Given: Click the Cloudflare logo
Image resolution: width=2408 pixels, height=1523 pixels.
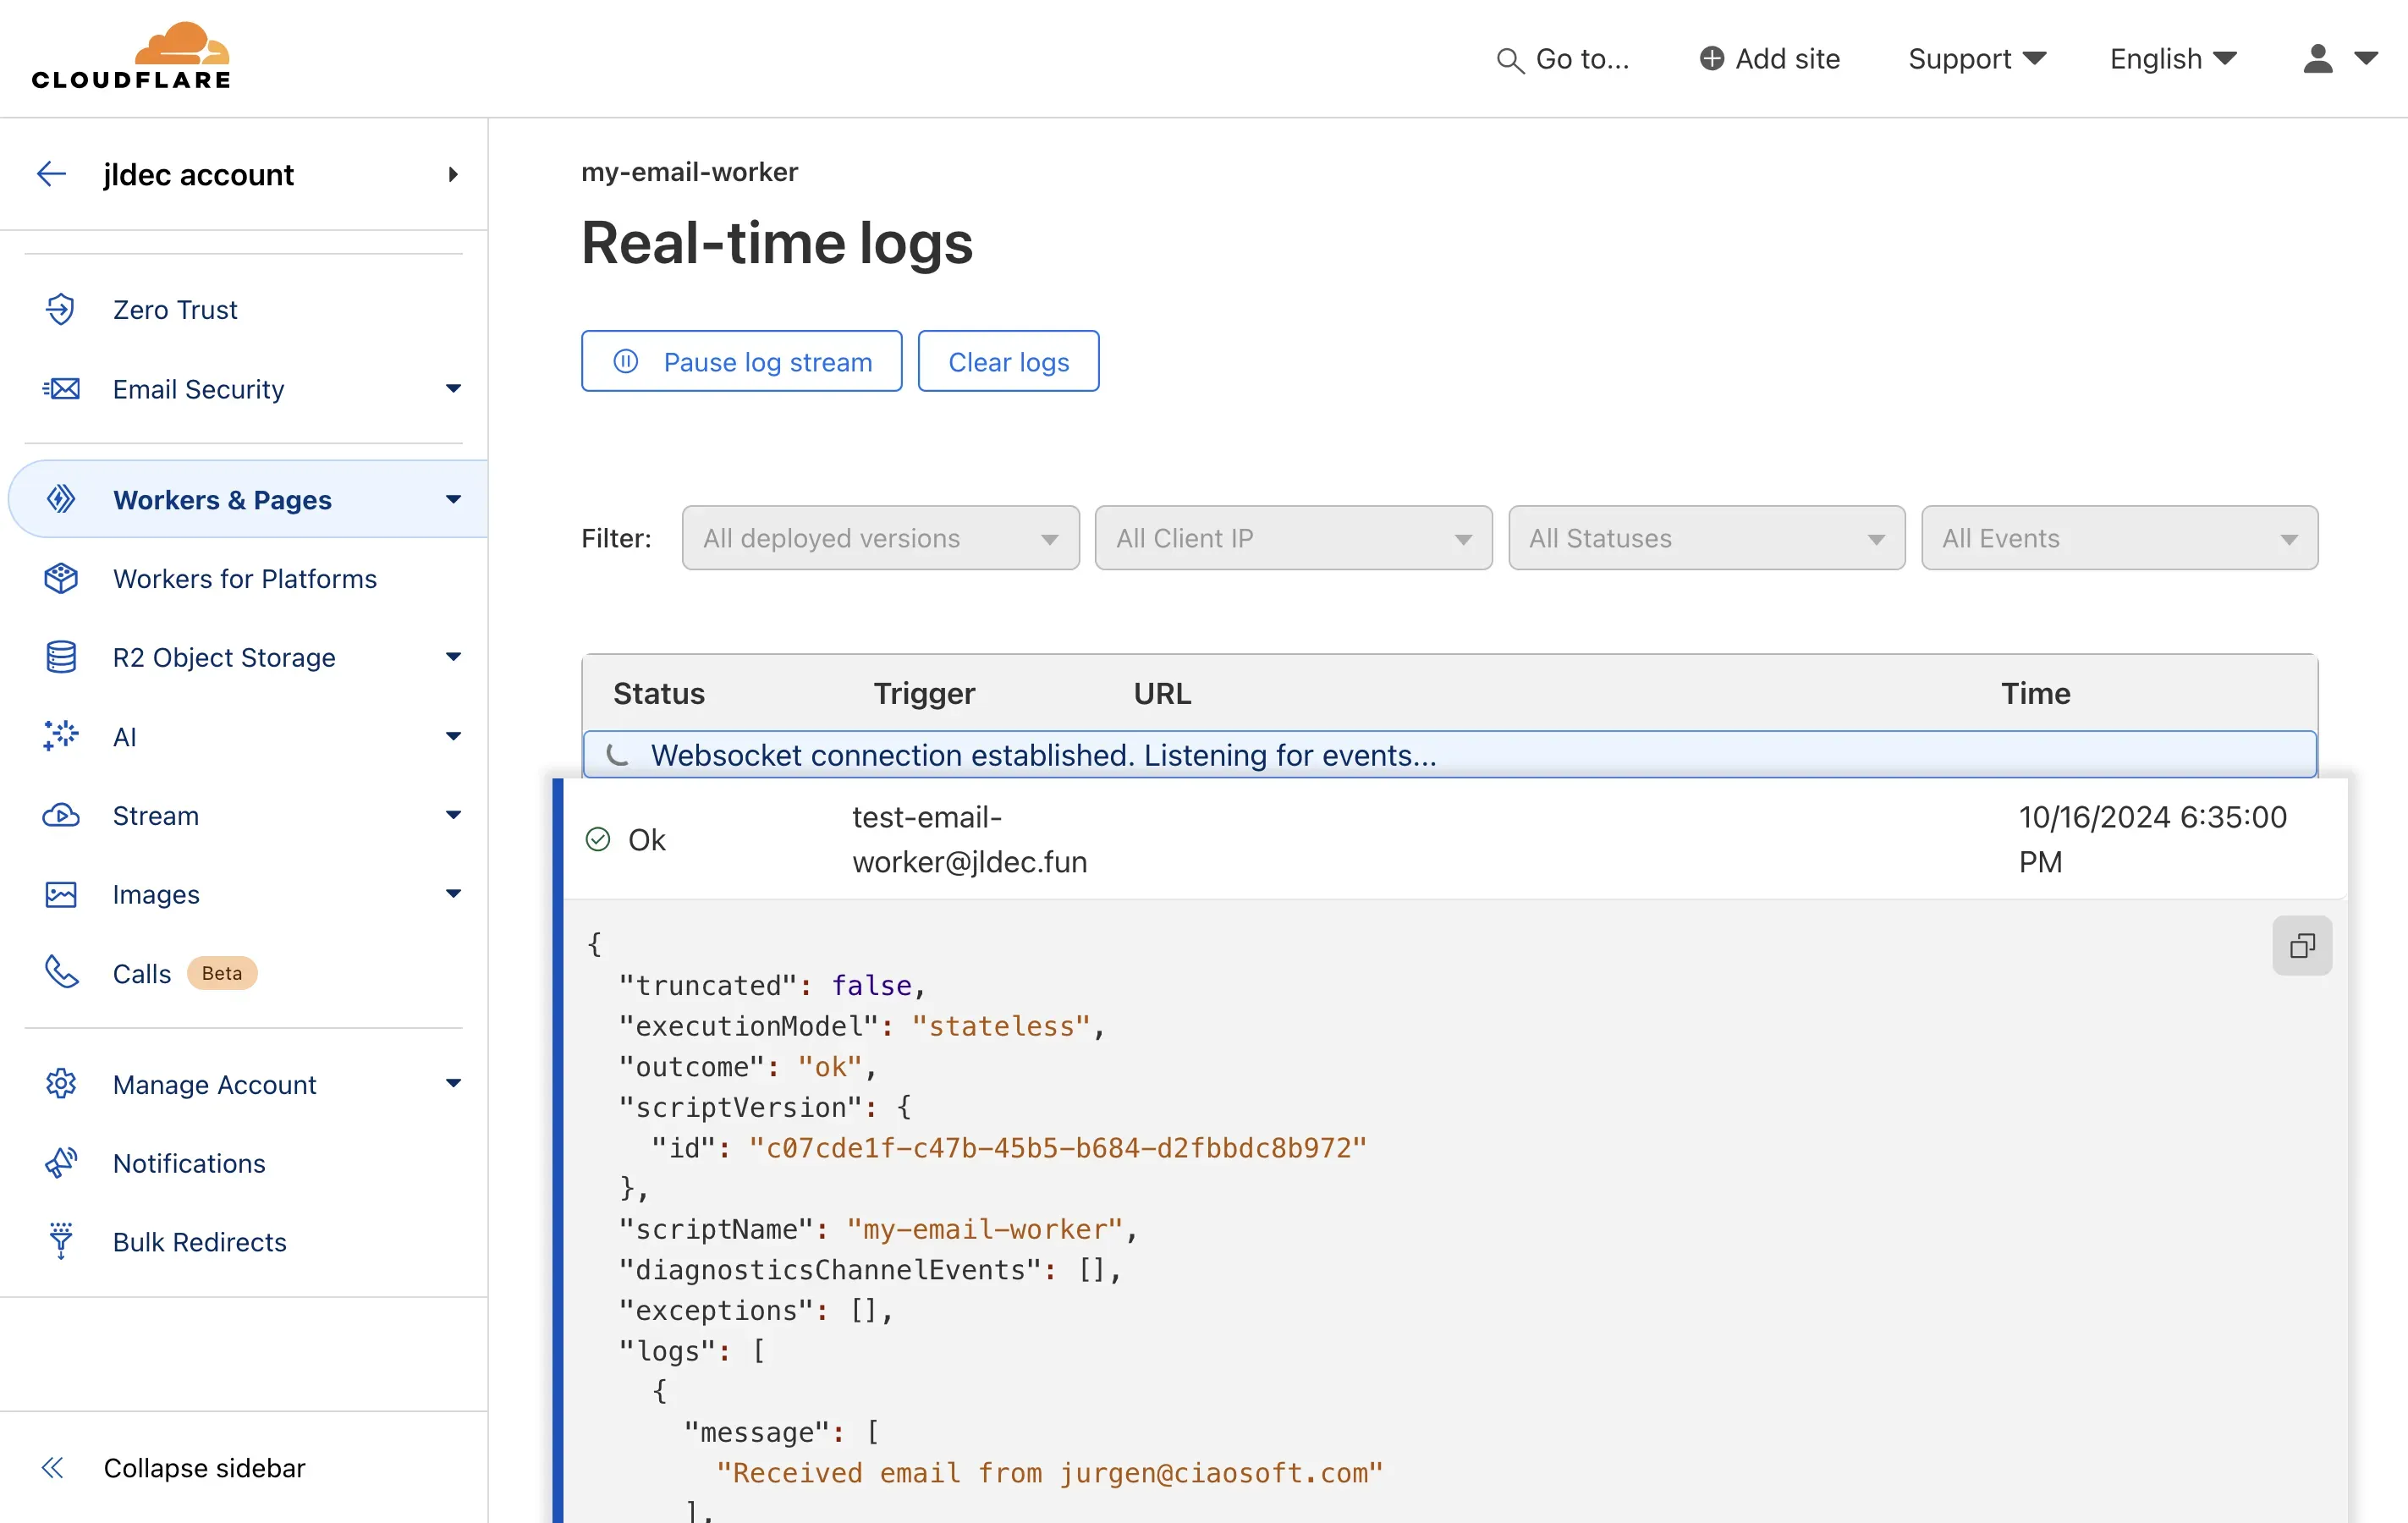Looking at the screenshot, I should [131, 56].
